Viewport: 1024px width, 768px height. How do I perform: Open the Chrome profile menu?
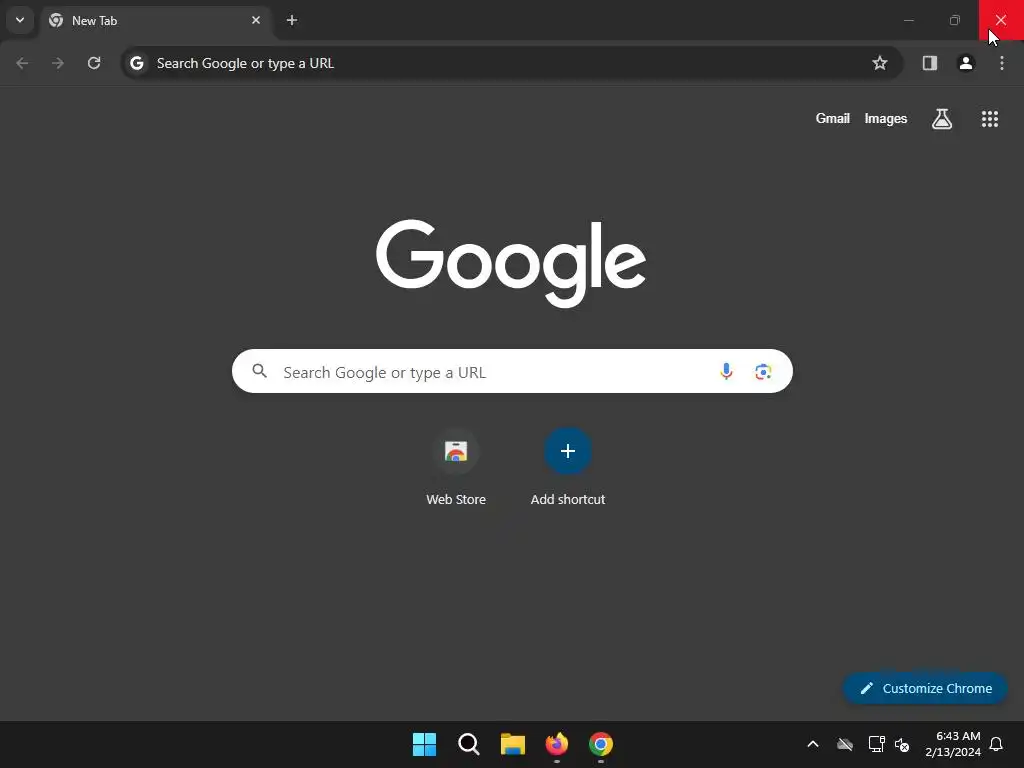966,63
